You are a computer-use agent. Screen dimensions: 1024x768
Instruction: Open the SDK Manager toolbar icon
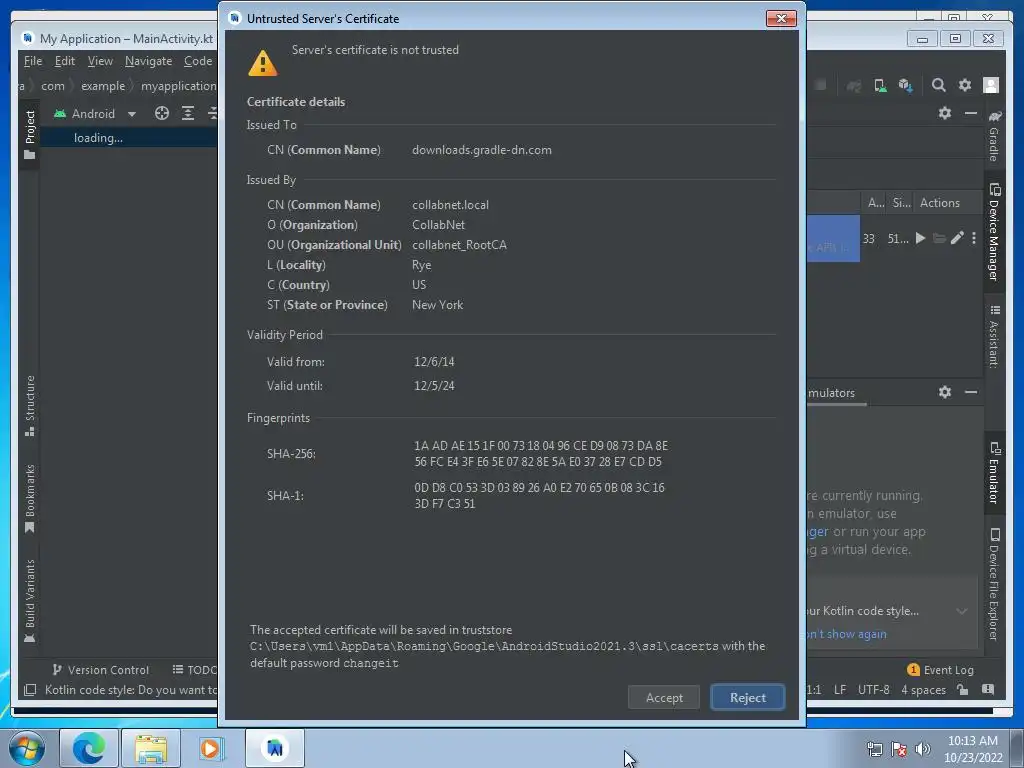pyautogui.click(x=905, y=86)
